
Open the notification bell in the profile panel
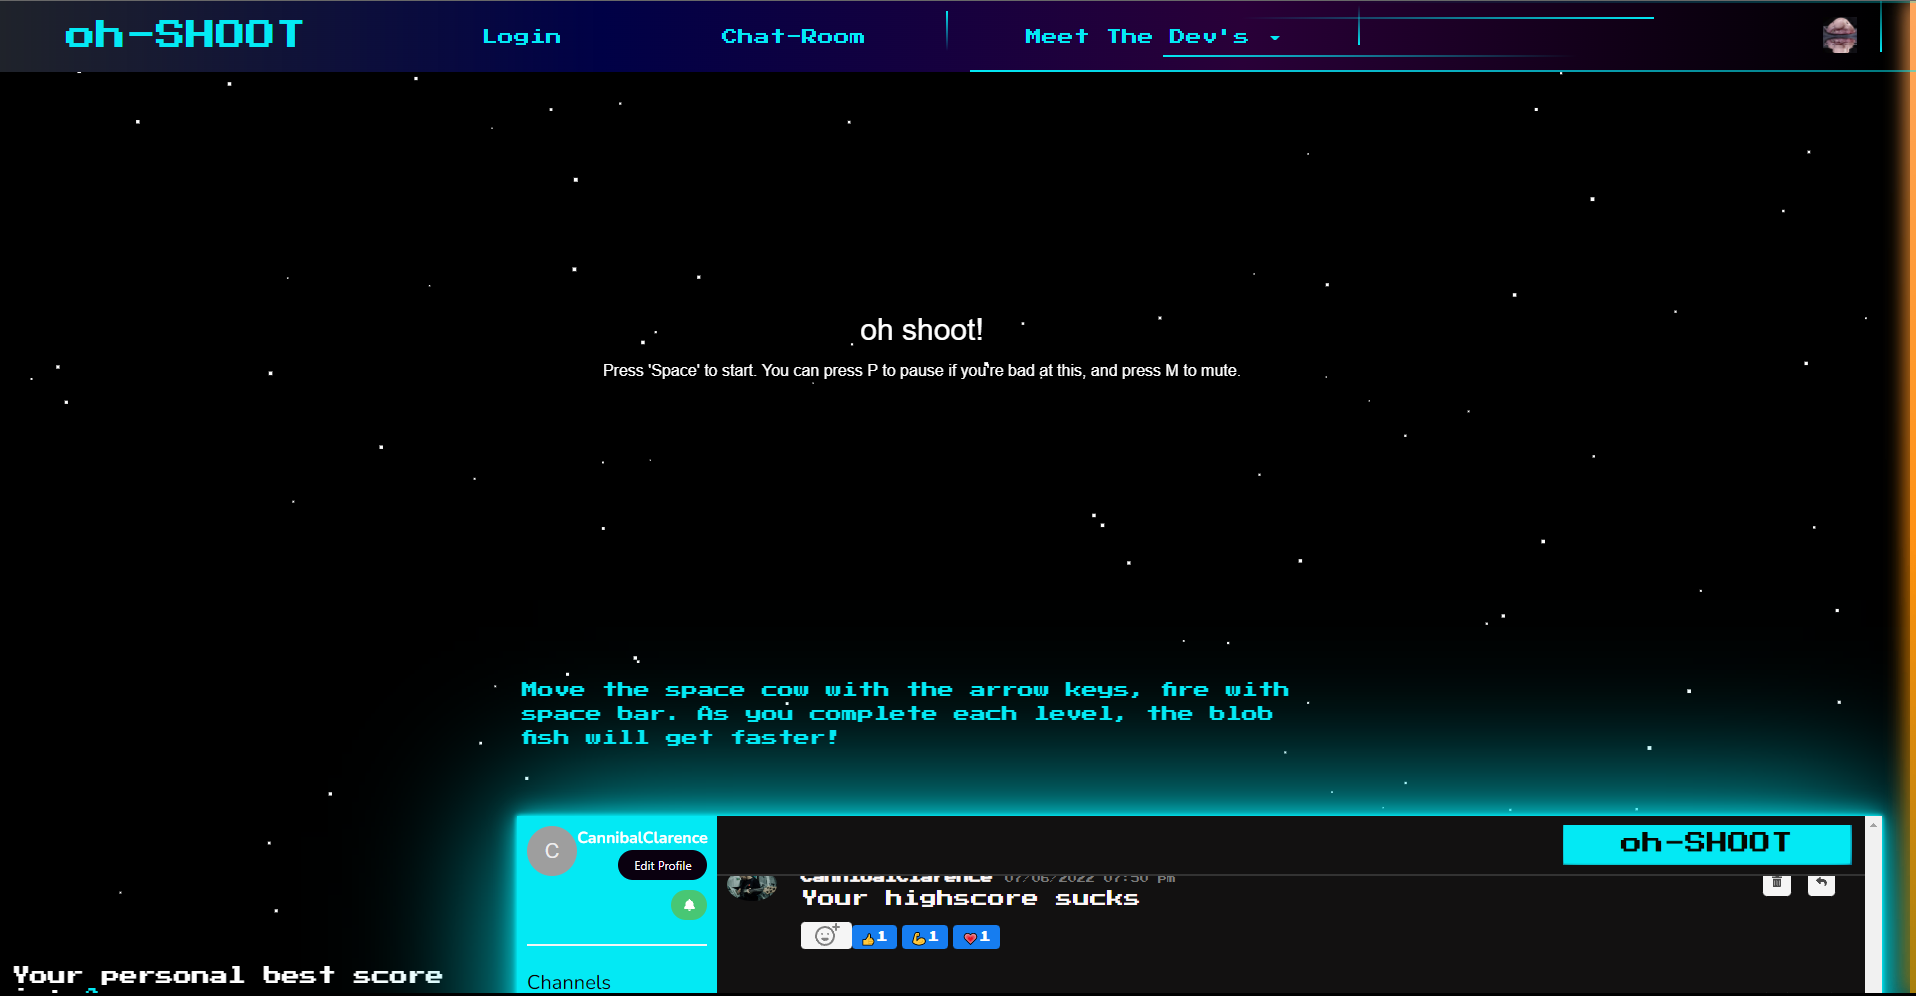pos(688,904)
